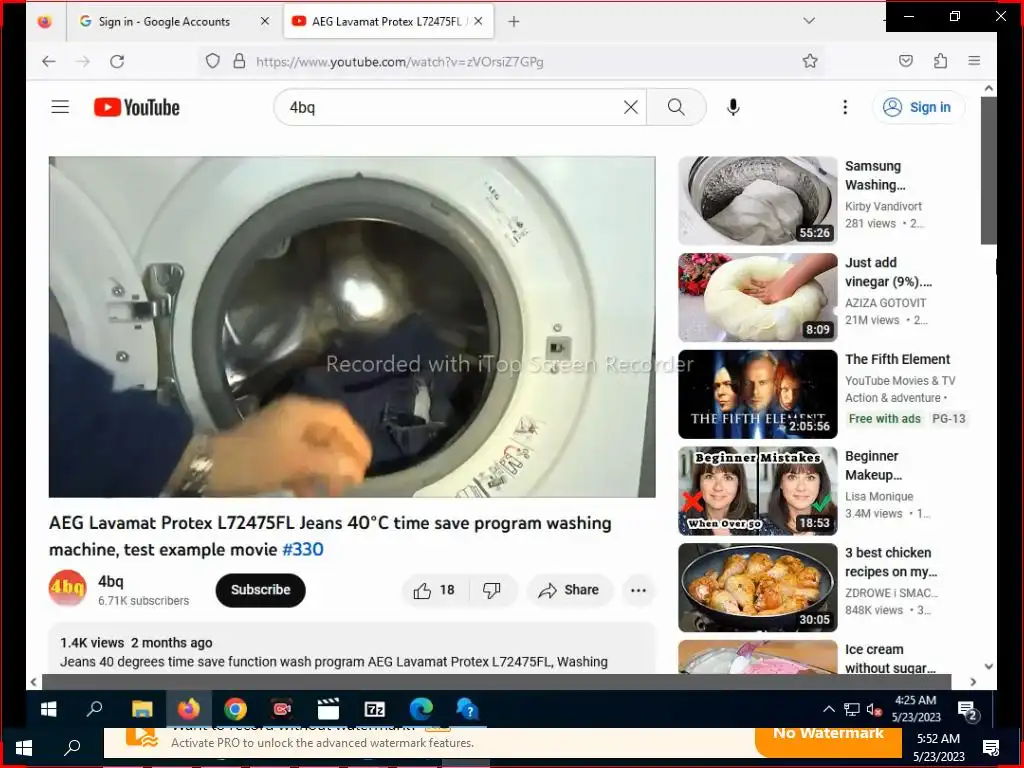Bookmark this page with star icon
The height and width of the screenshot is (768, 1024).
pyautogui.click(x=810, y=61)
